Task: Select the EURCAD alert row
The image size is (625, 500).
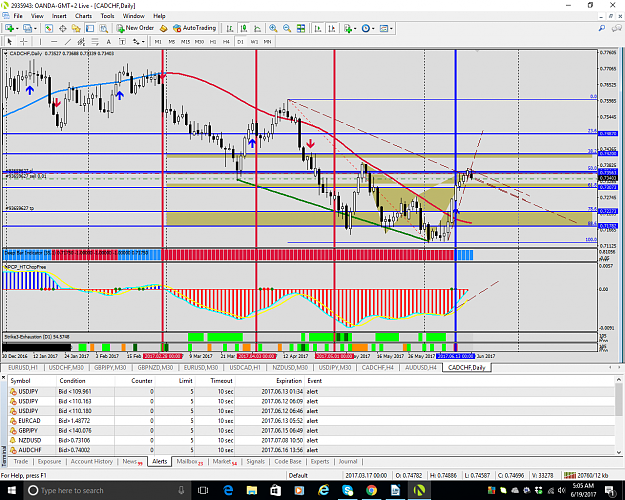Action: click(311, 421)
